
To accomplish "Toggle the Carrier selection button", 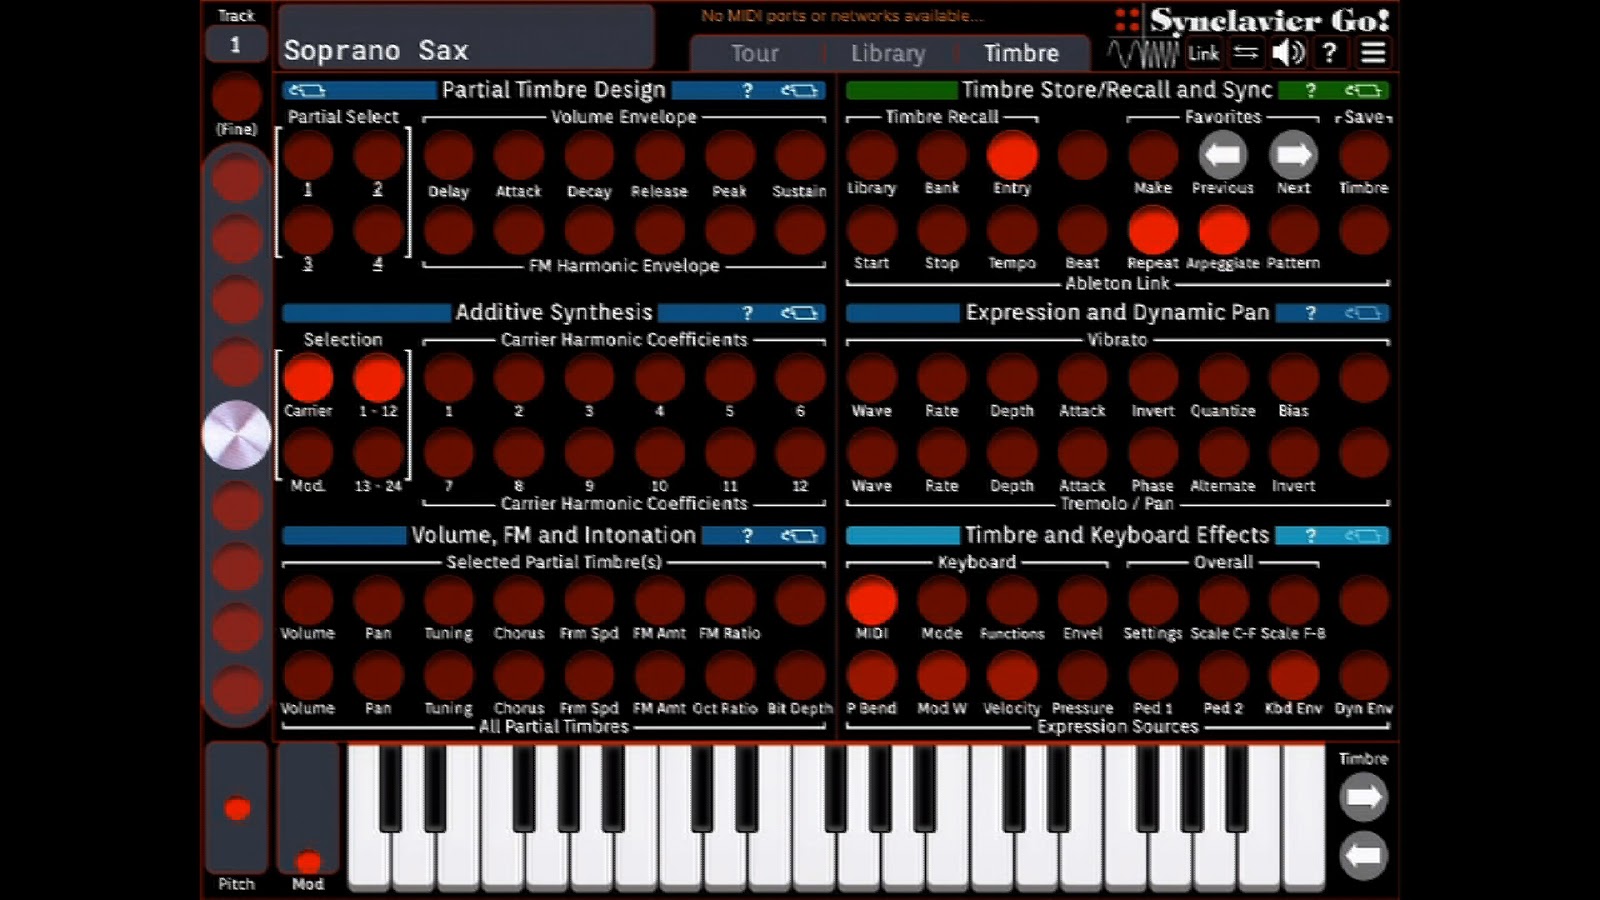I will coord(308,378).
